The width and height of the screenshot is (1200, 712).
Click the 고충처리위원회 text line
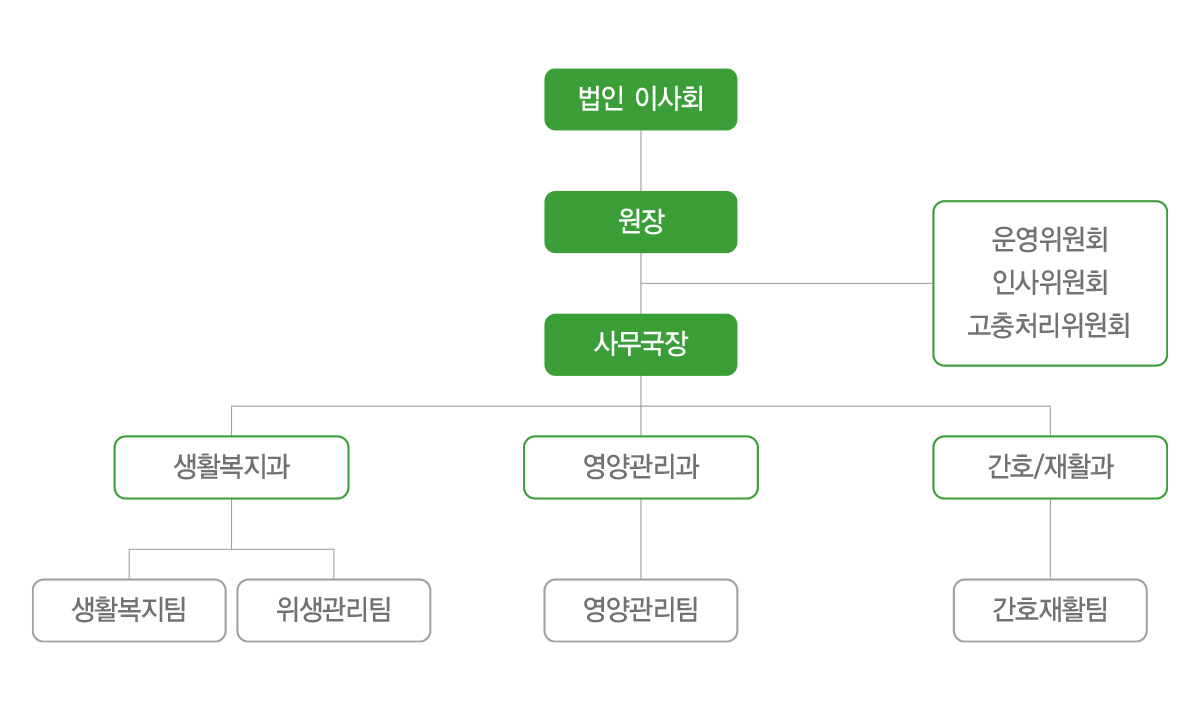click(1049, 326)
